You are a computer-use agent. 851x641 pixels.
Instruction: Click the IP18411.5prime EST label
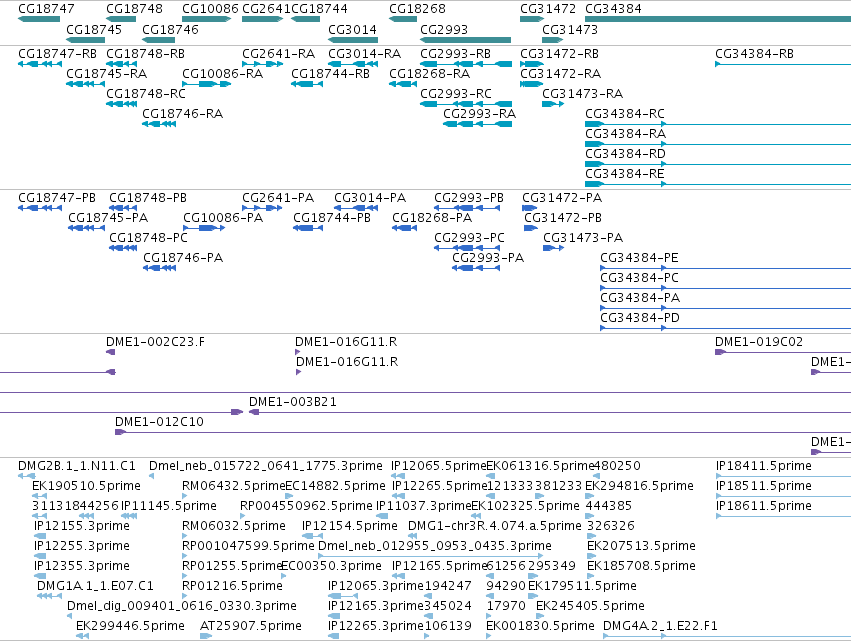pos(764,466)
